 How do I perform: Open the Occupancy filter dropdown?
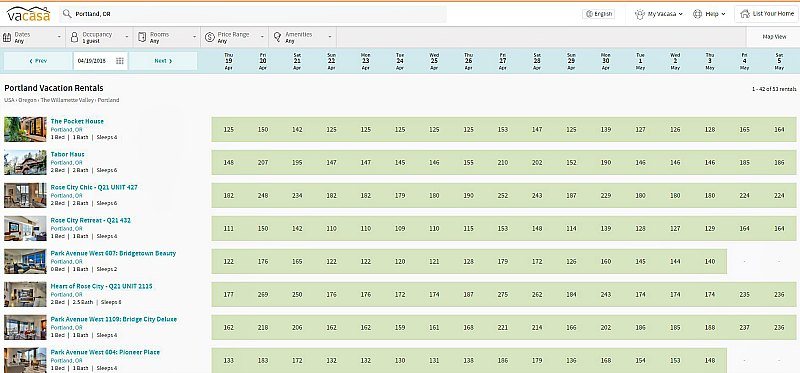[x=99, y=37]
